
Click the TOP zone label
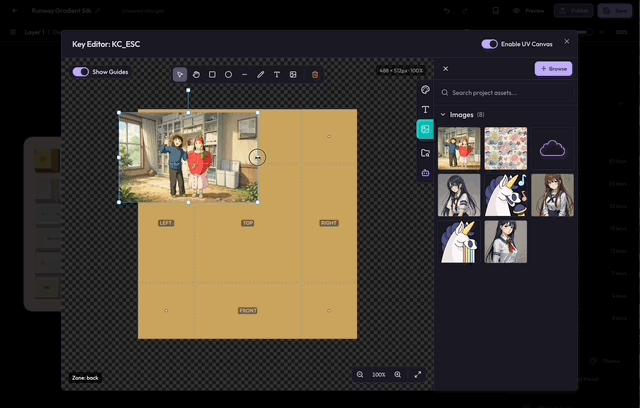pos(248,223)
